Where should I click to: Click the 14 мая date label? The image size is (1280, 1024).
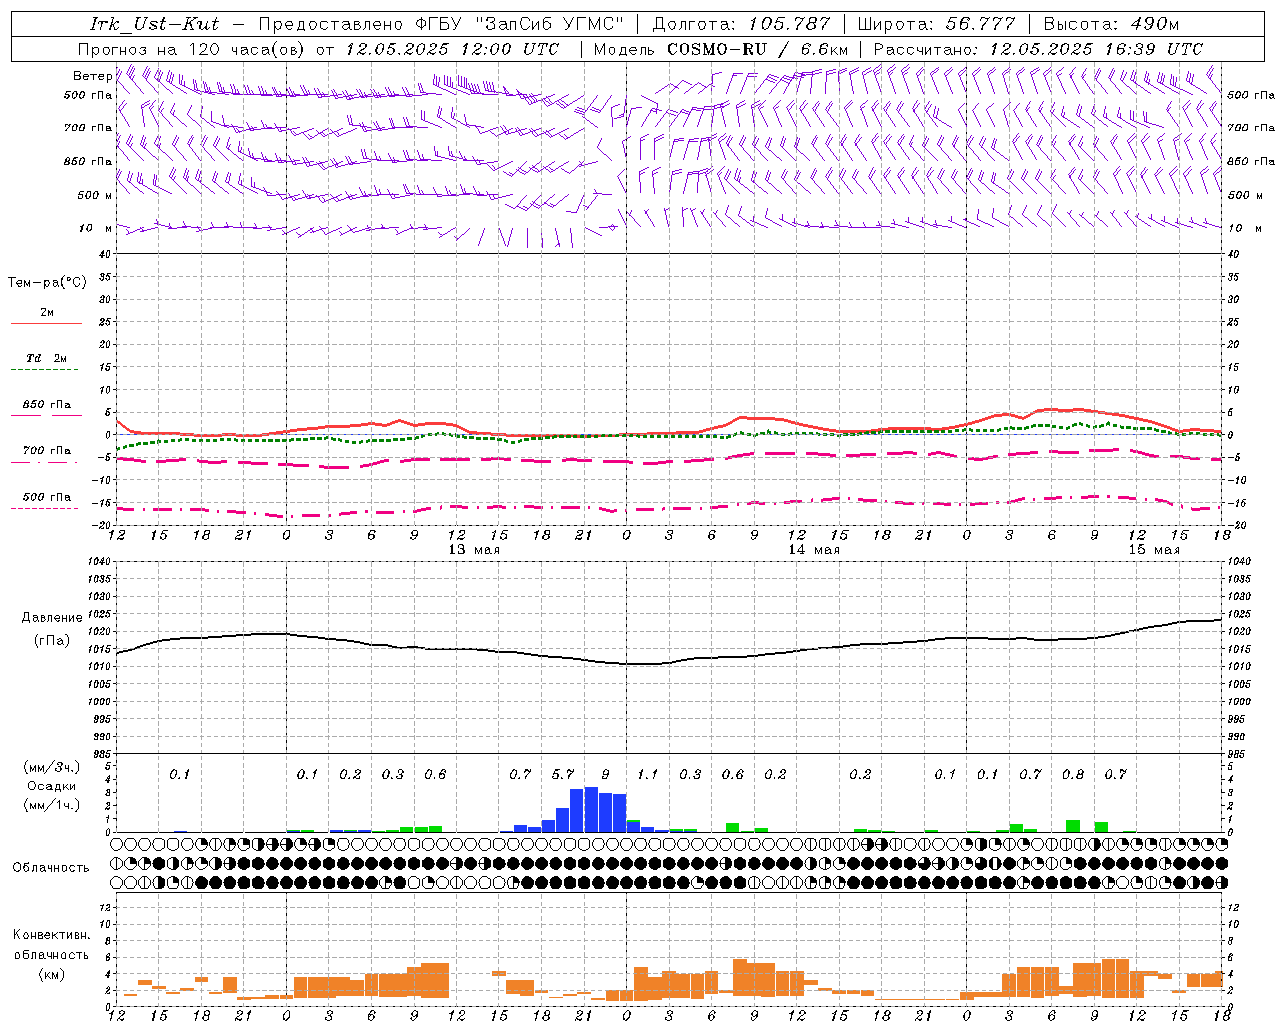[x=814, y=550]
